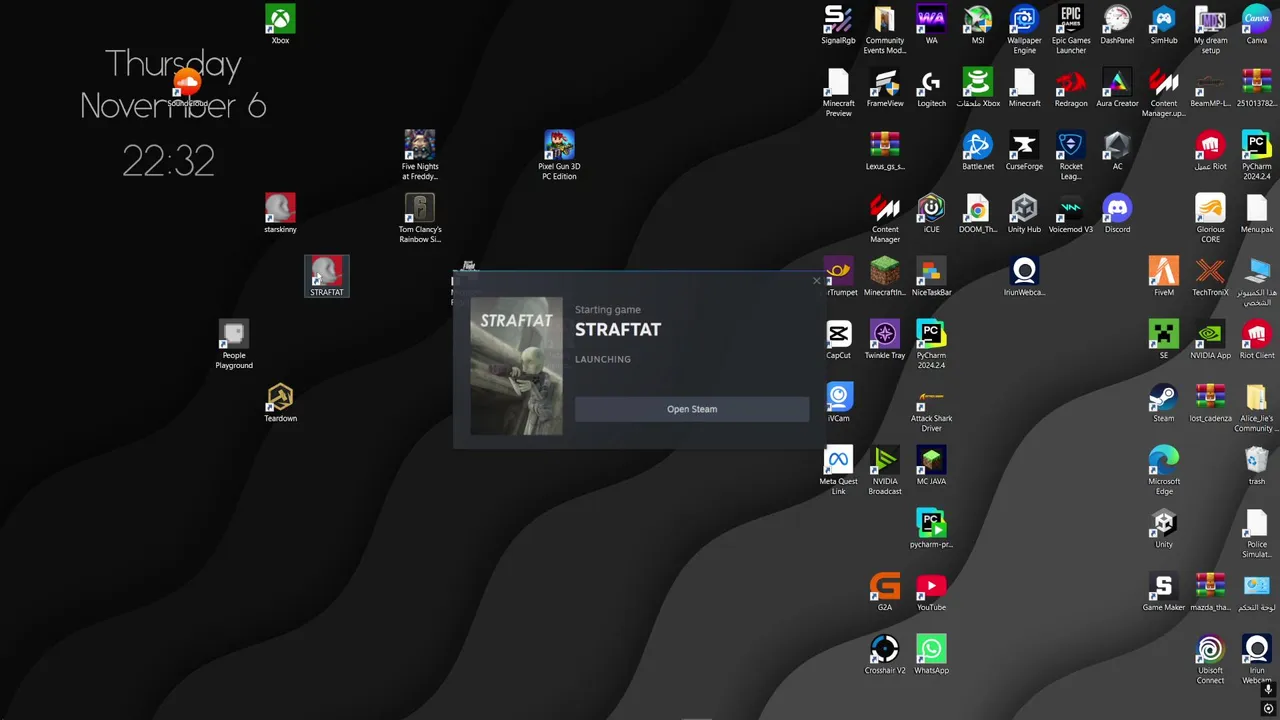The height and width of the screenshot is (720, 1280).
Task: Open Glorious CORE shortcut
Action: (1211, 218)
